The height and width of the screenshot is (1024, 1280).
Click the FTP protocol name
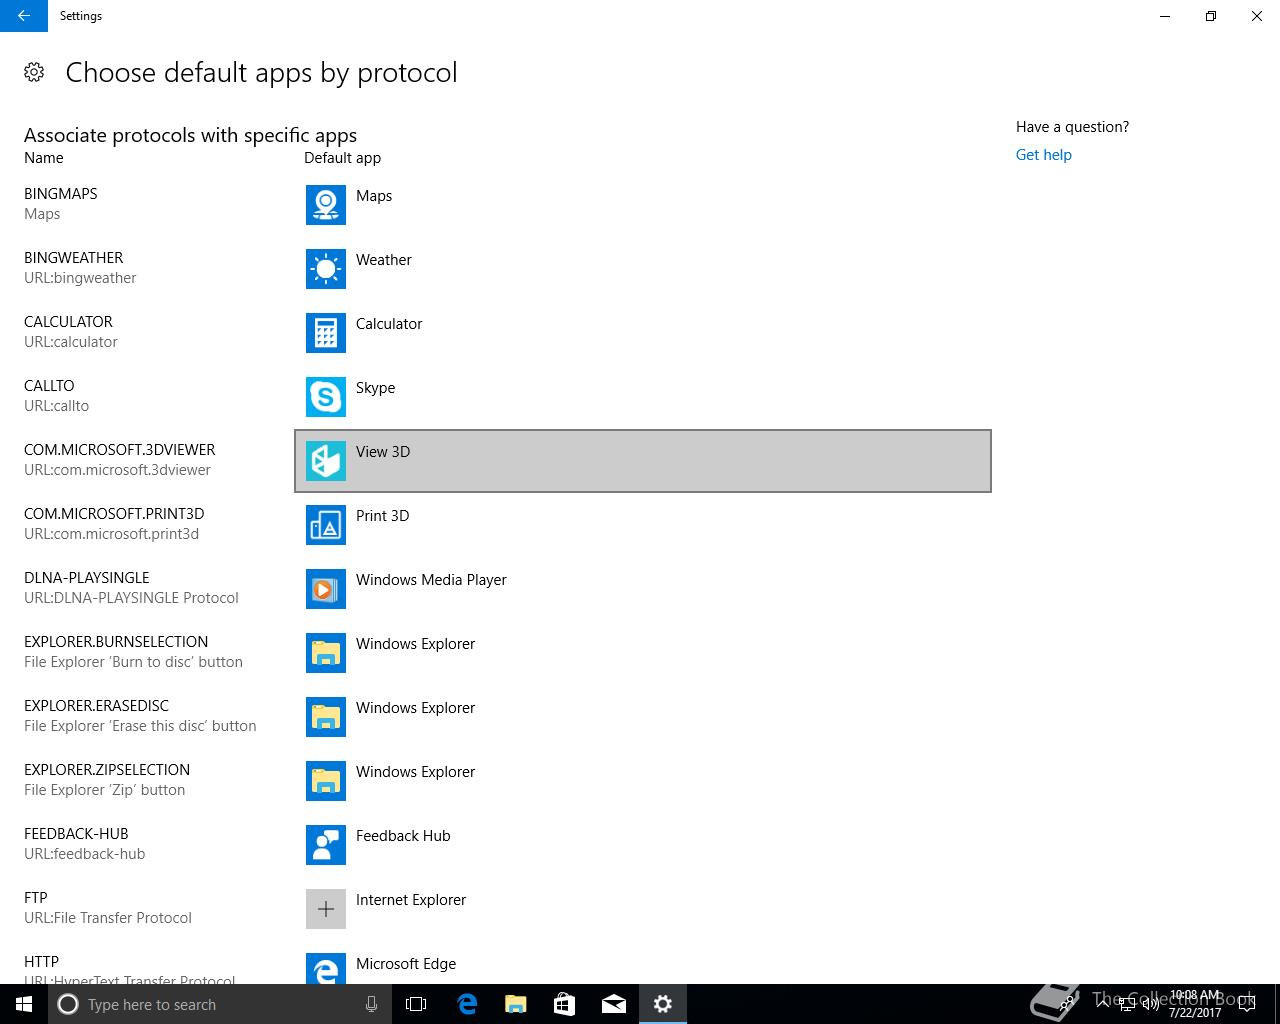[x=36, y=898]
